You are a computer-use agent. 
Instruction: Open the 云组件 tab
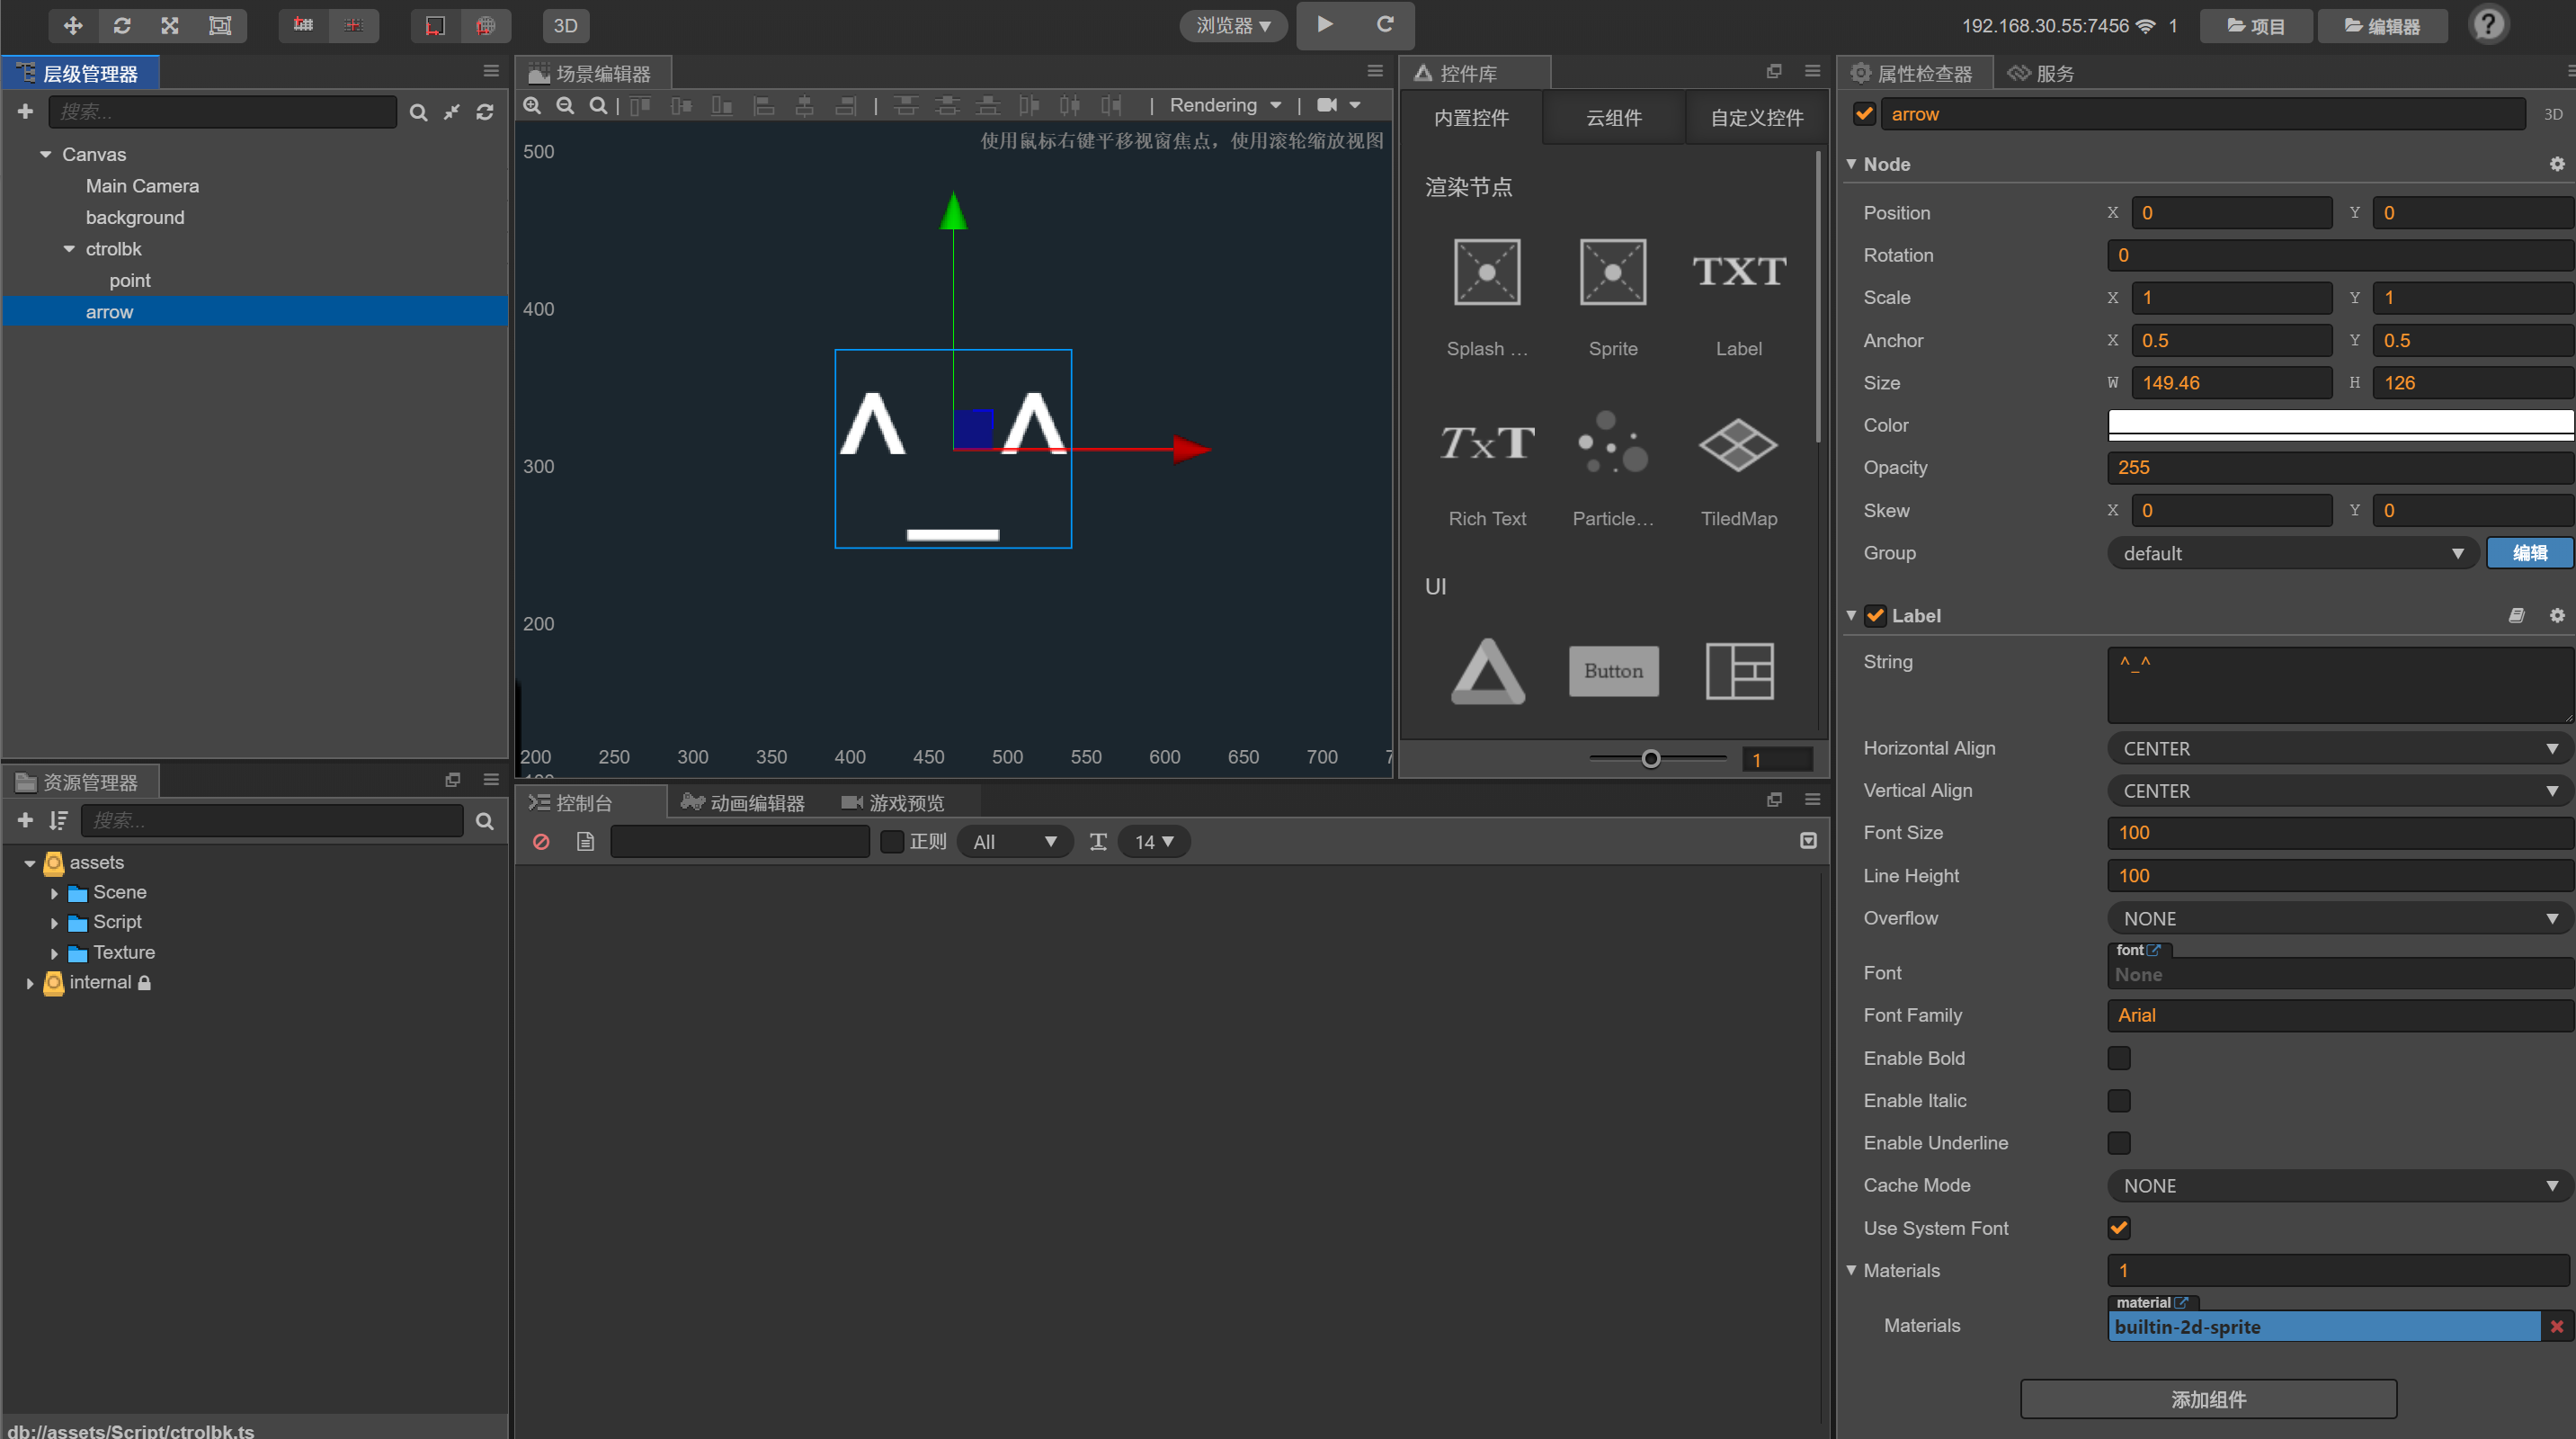pyautogui.click(x=1613, y=118)
